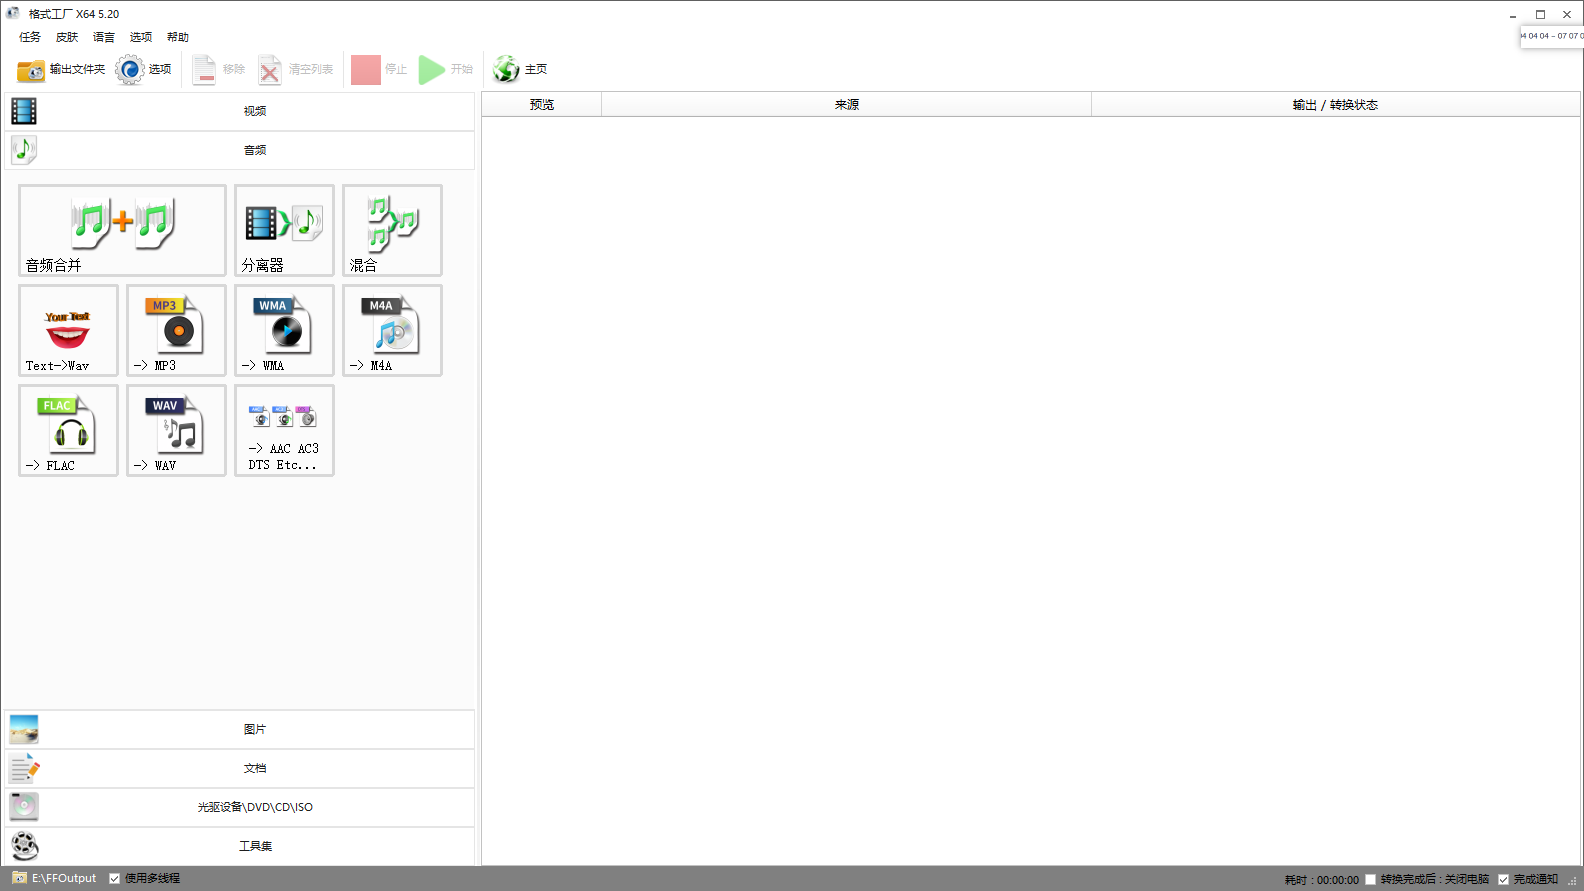
Task: Open 选项 options from the toolbar
Action: [143, 69]
